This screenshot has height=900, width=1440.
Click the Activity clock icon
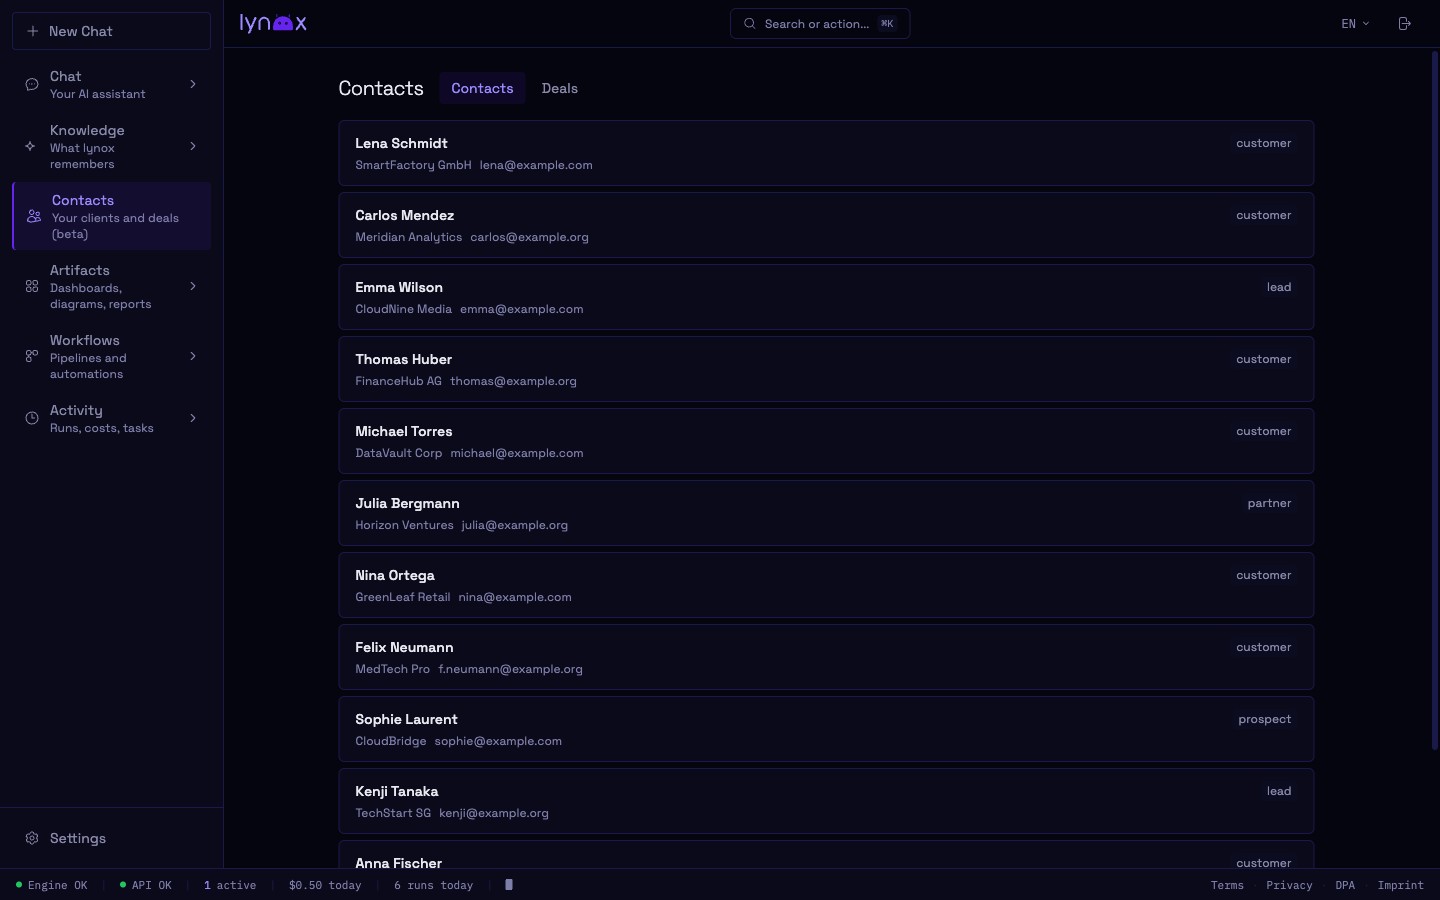[x=32, y=418]
